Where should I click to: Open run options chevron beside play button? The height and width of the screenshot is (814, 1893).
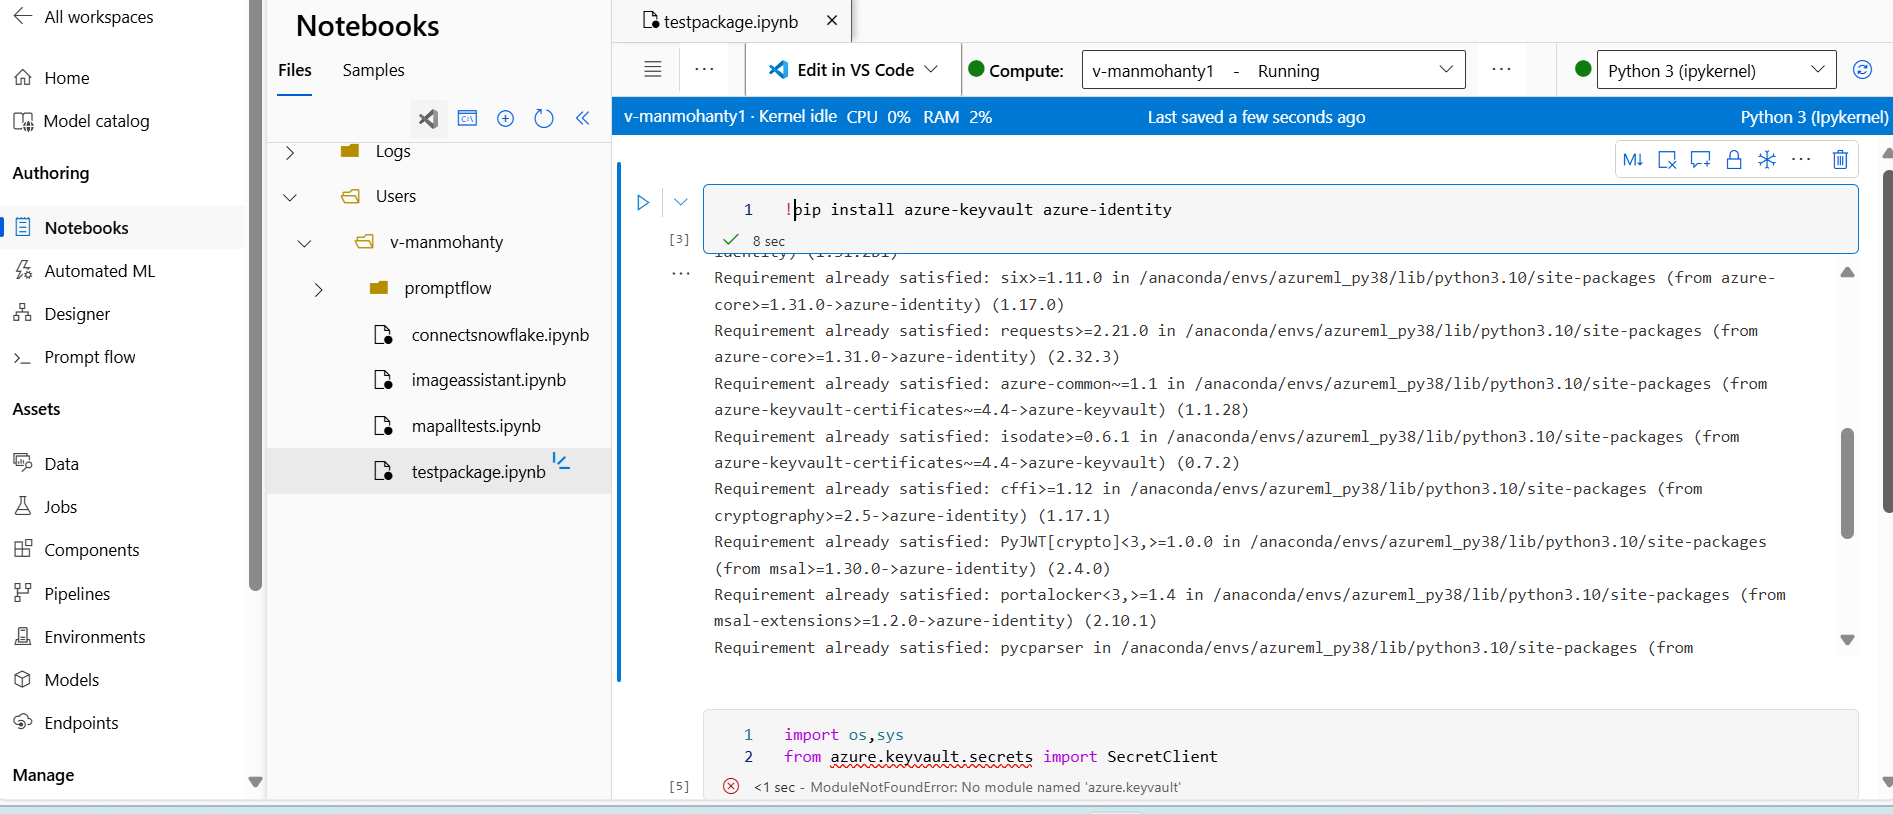[x=681, y=202]
